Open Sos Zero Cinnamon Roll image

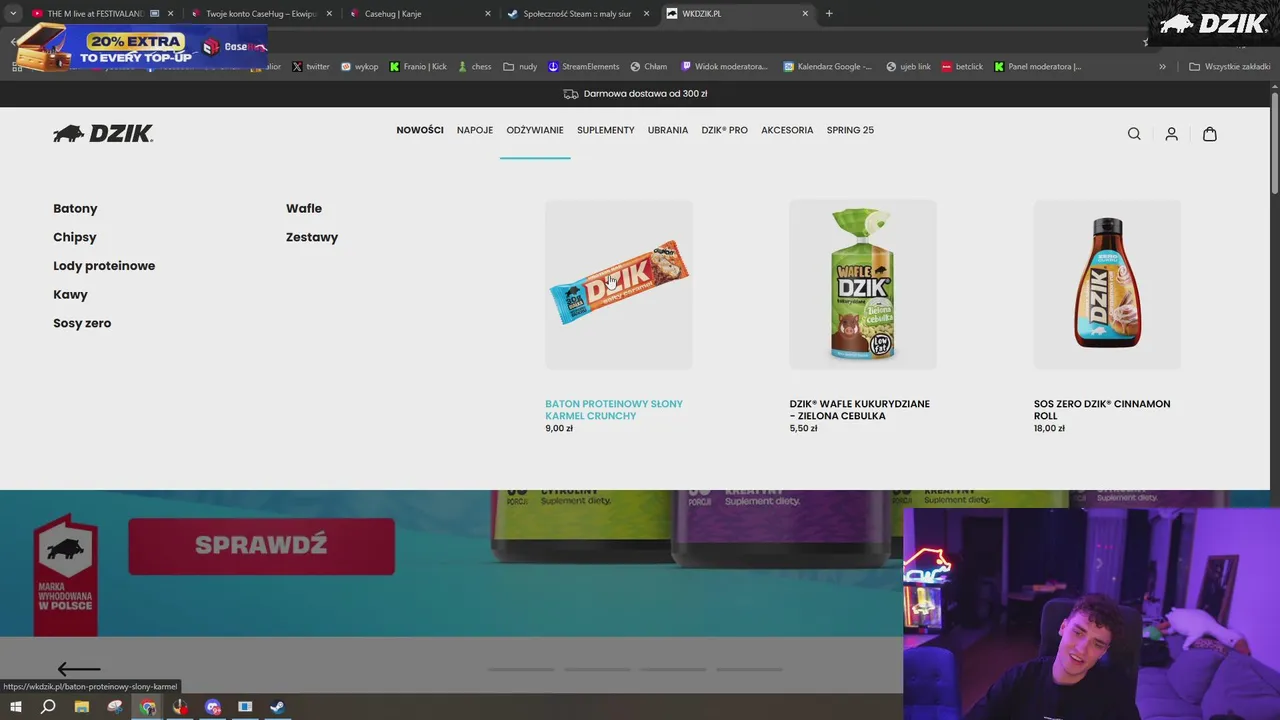coord(1107,285)
